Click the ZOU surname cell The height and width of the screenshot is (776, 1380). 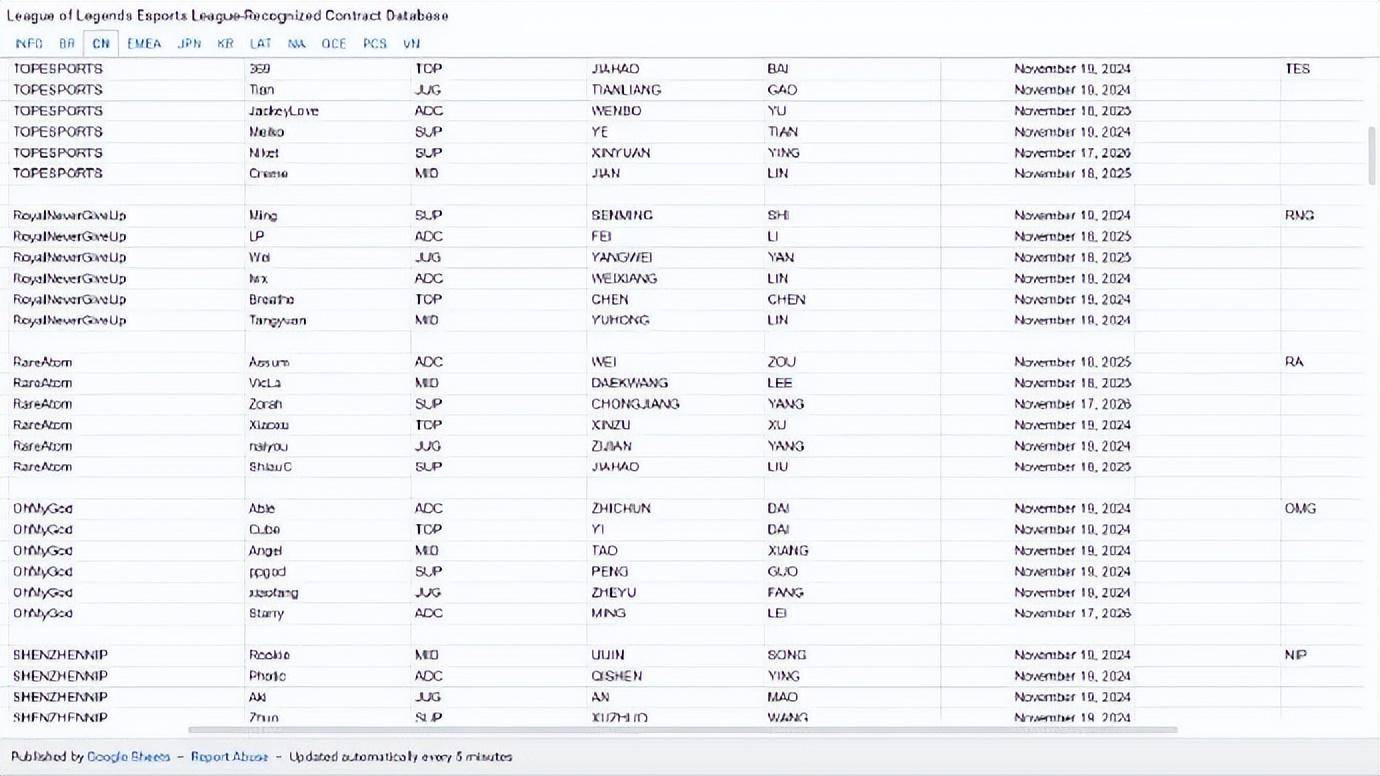coord(782,362)
